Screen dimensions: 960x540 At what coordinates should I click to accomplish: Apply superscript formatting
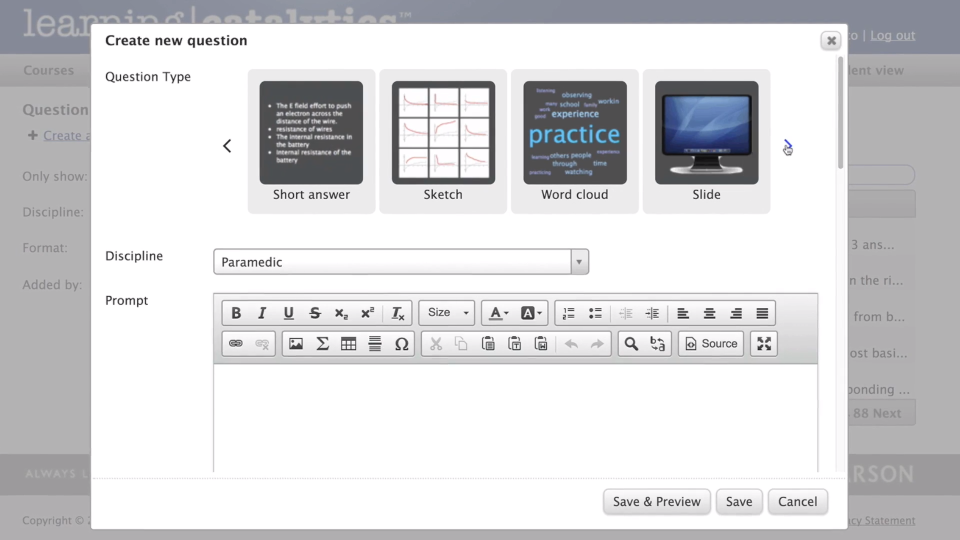tap(367, 313)
